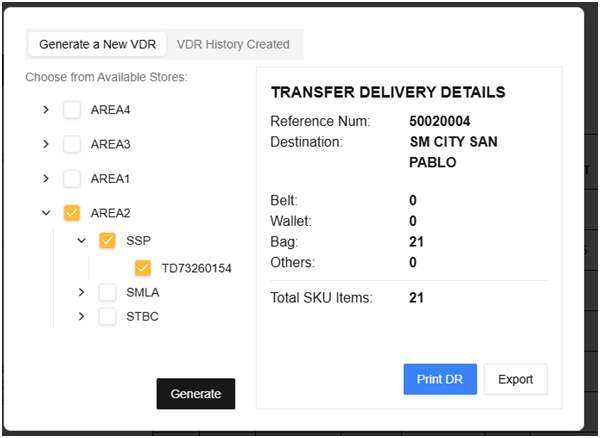Expand the AREA3 tree node
This screenshot has height=438, width=600.
pos(46,144)
